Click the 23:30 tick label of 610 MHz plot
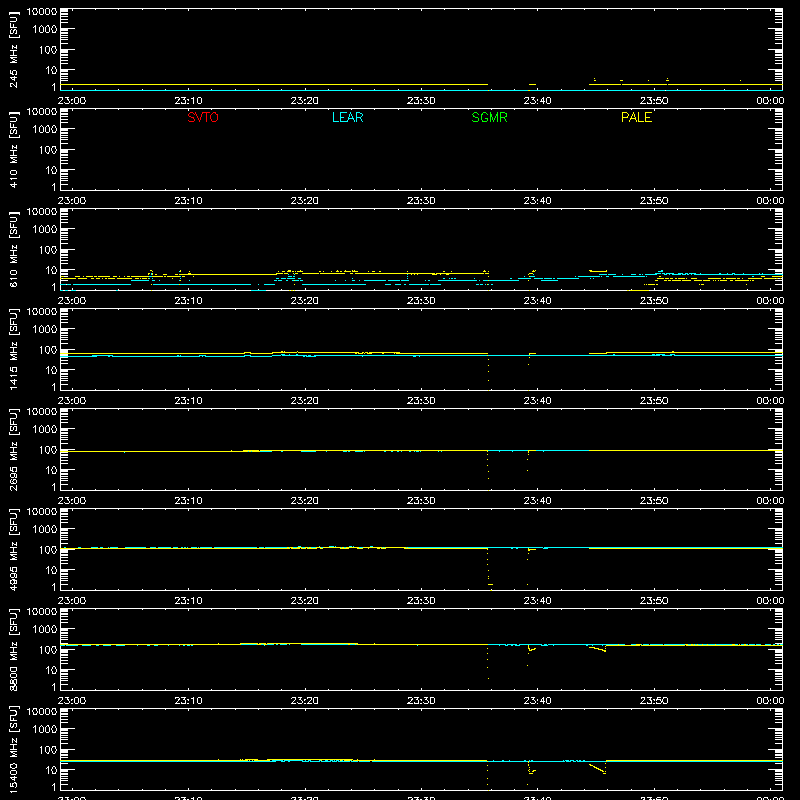This screenshot has height=800, width=800. point(421,301)
